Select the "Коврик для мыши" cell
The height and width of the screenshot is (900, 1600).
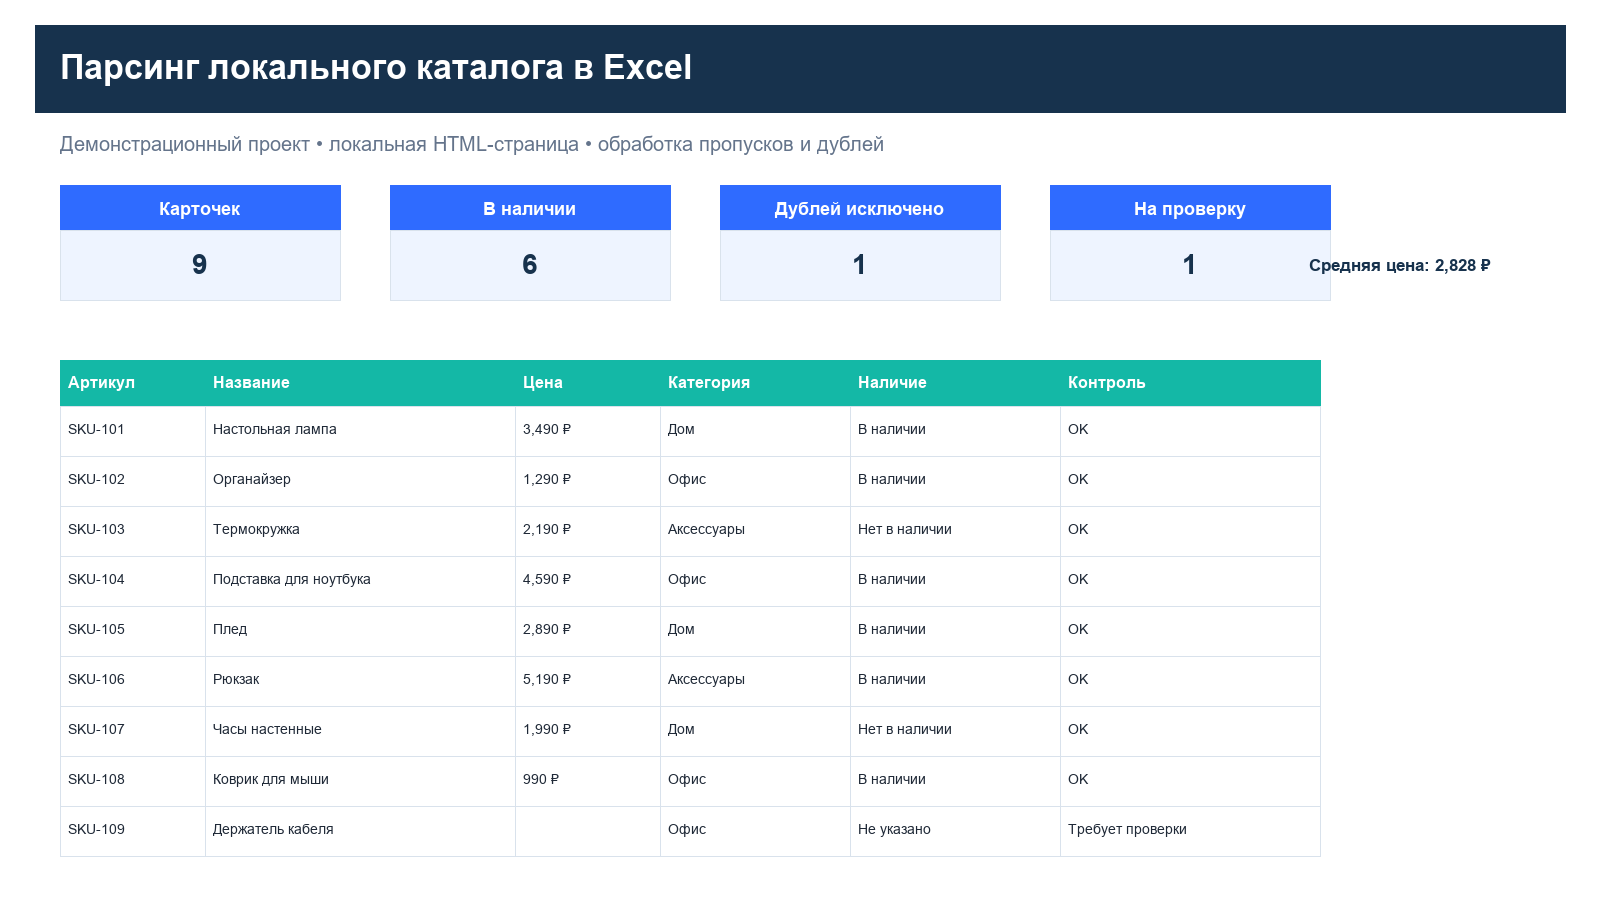click(x=360, y=781)
